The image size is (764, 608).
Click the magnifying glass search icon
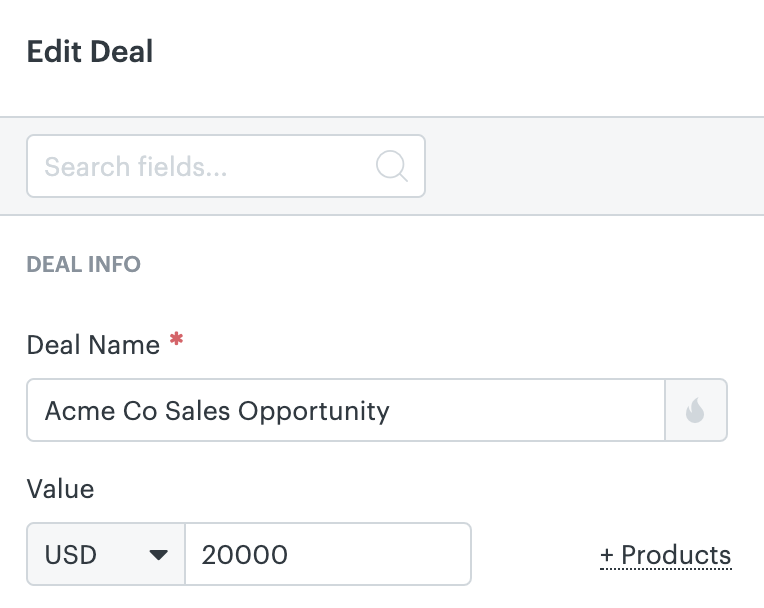[x=392, y=166]
